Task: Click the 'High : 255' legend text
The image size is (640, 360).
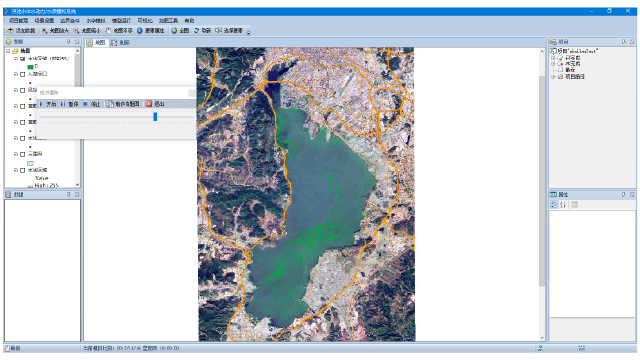Action: [x=47, y=185]
